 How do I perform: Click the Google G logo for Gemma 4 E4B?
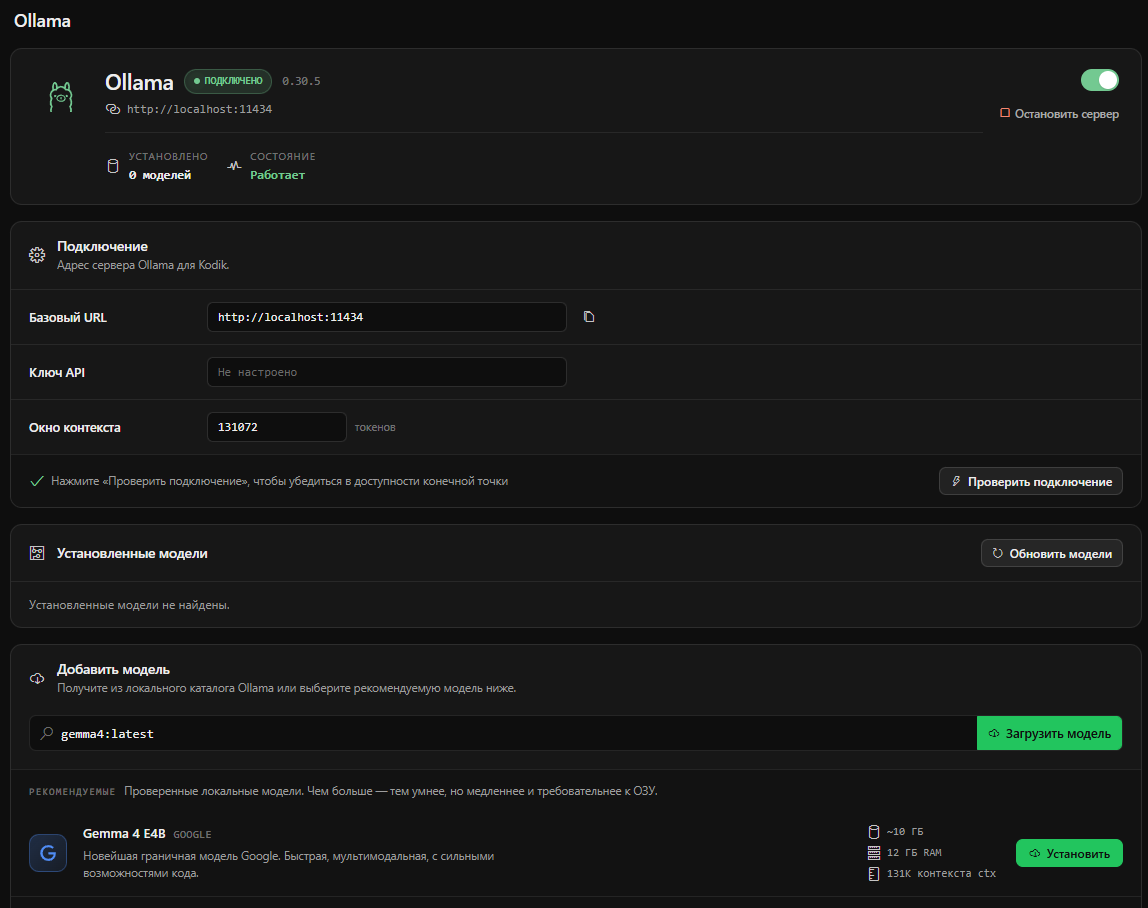[x=48, y=853]
